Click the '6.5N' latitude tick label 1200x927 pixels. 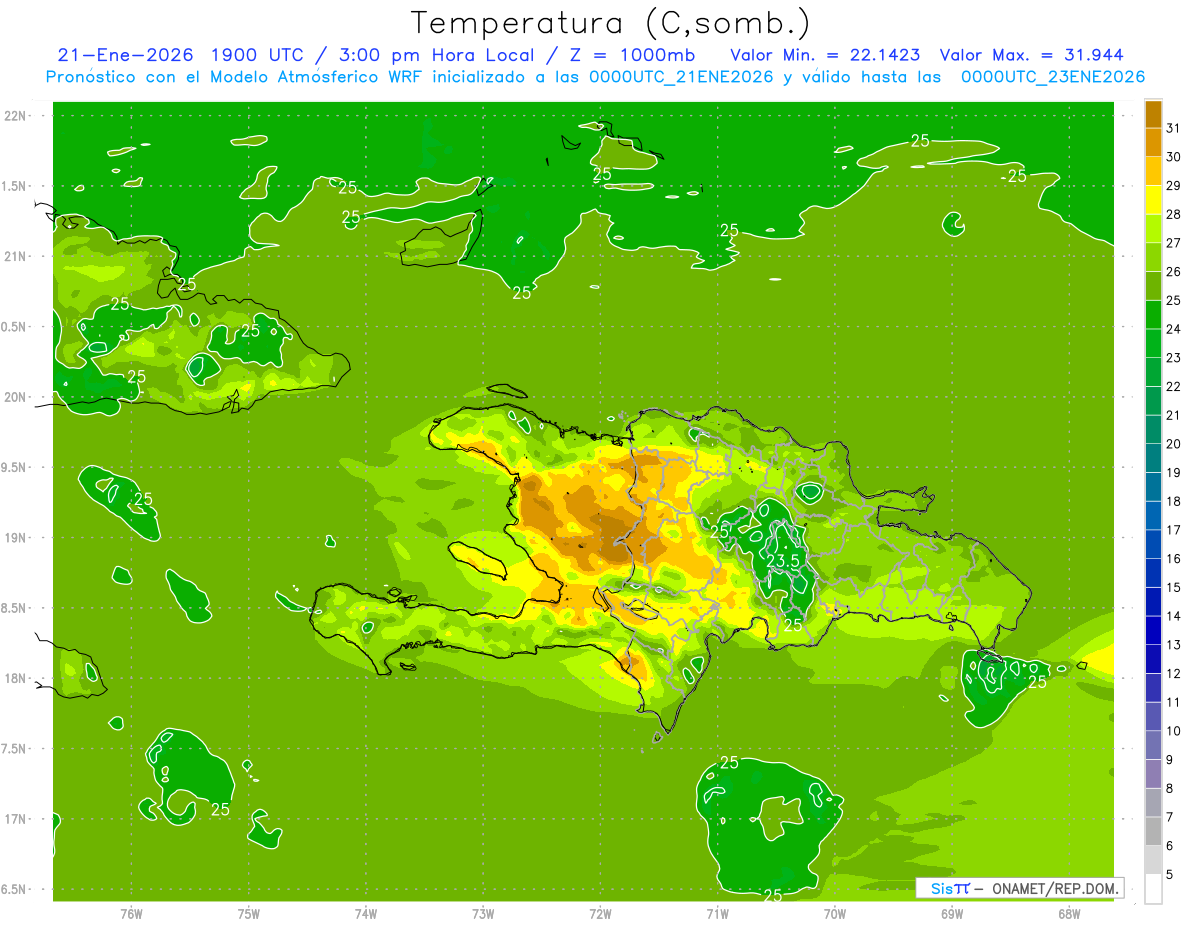(16, 890)
